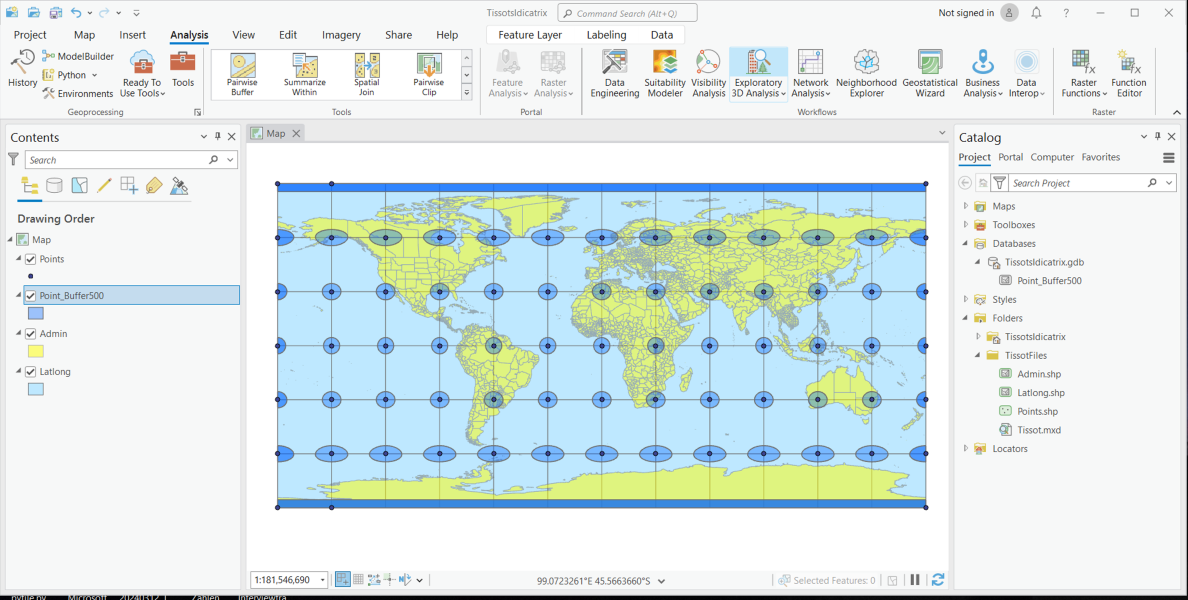Image resolution: width=1188 pixels, height=600 pixels.
Task: Switch Contents to List By Data Source
Action: coord(54,185)
